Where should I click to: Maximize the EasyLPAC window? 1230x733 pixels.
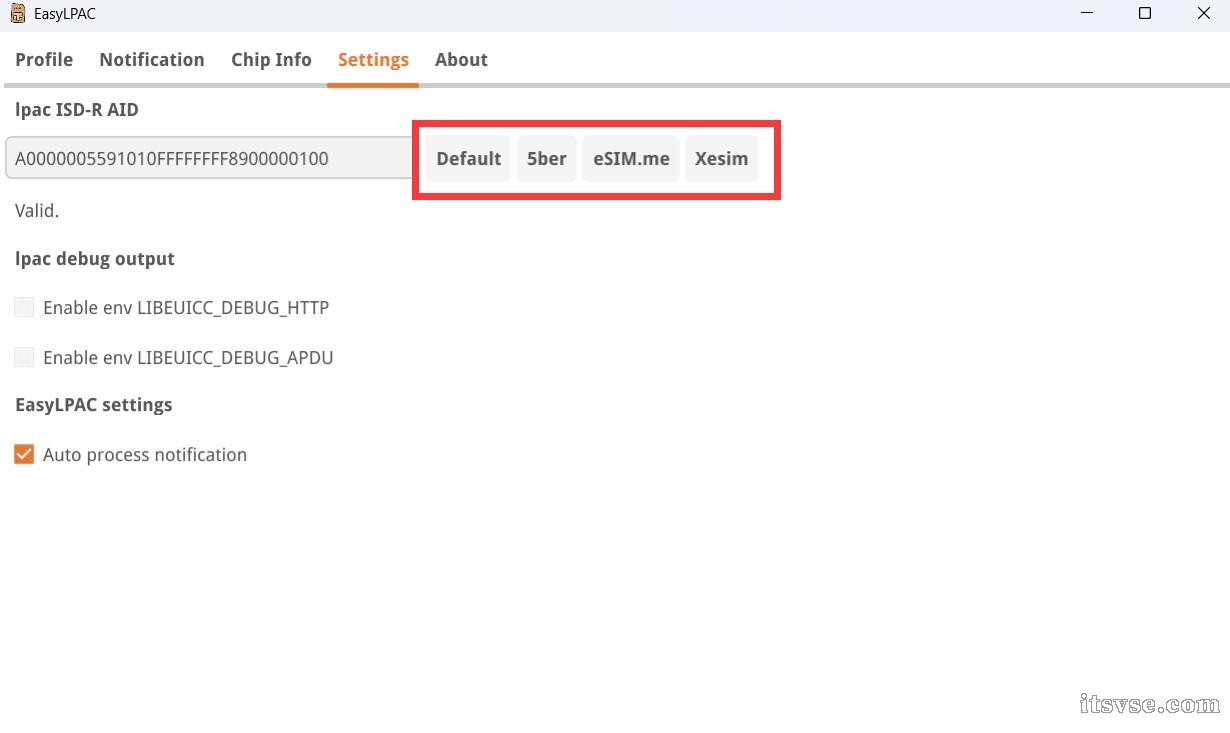pos(1145,14)
